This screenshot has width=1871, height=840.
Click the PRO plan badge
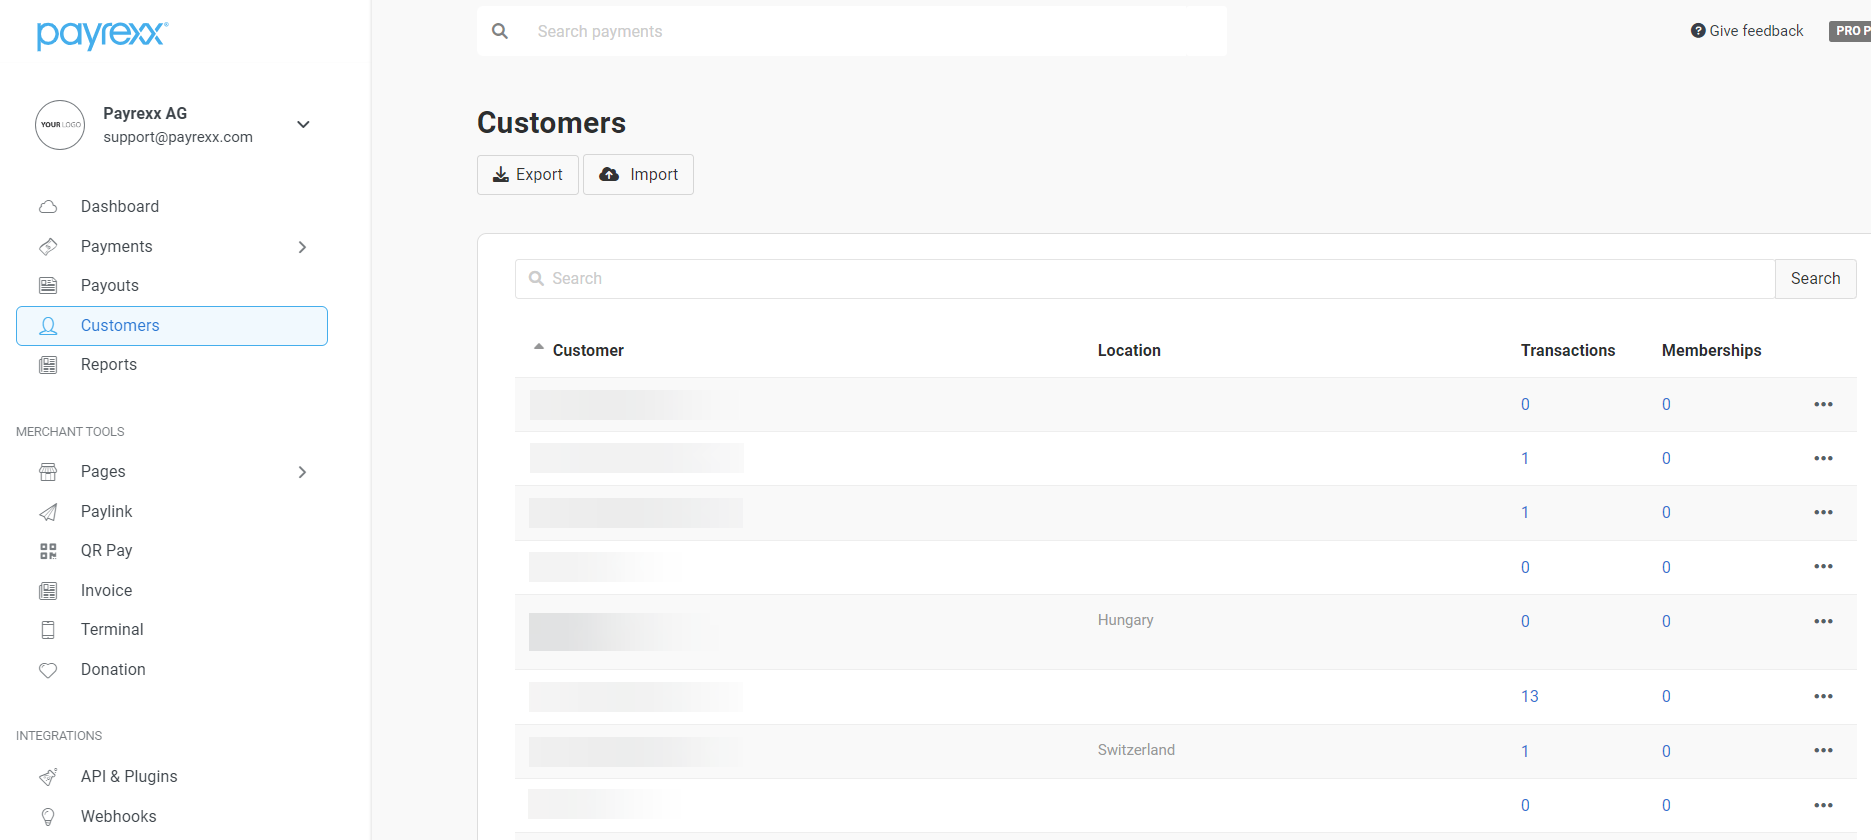coord(1850,31)
